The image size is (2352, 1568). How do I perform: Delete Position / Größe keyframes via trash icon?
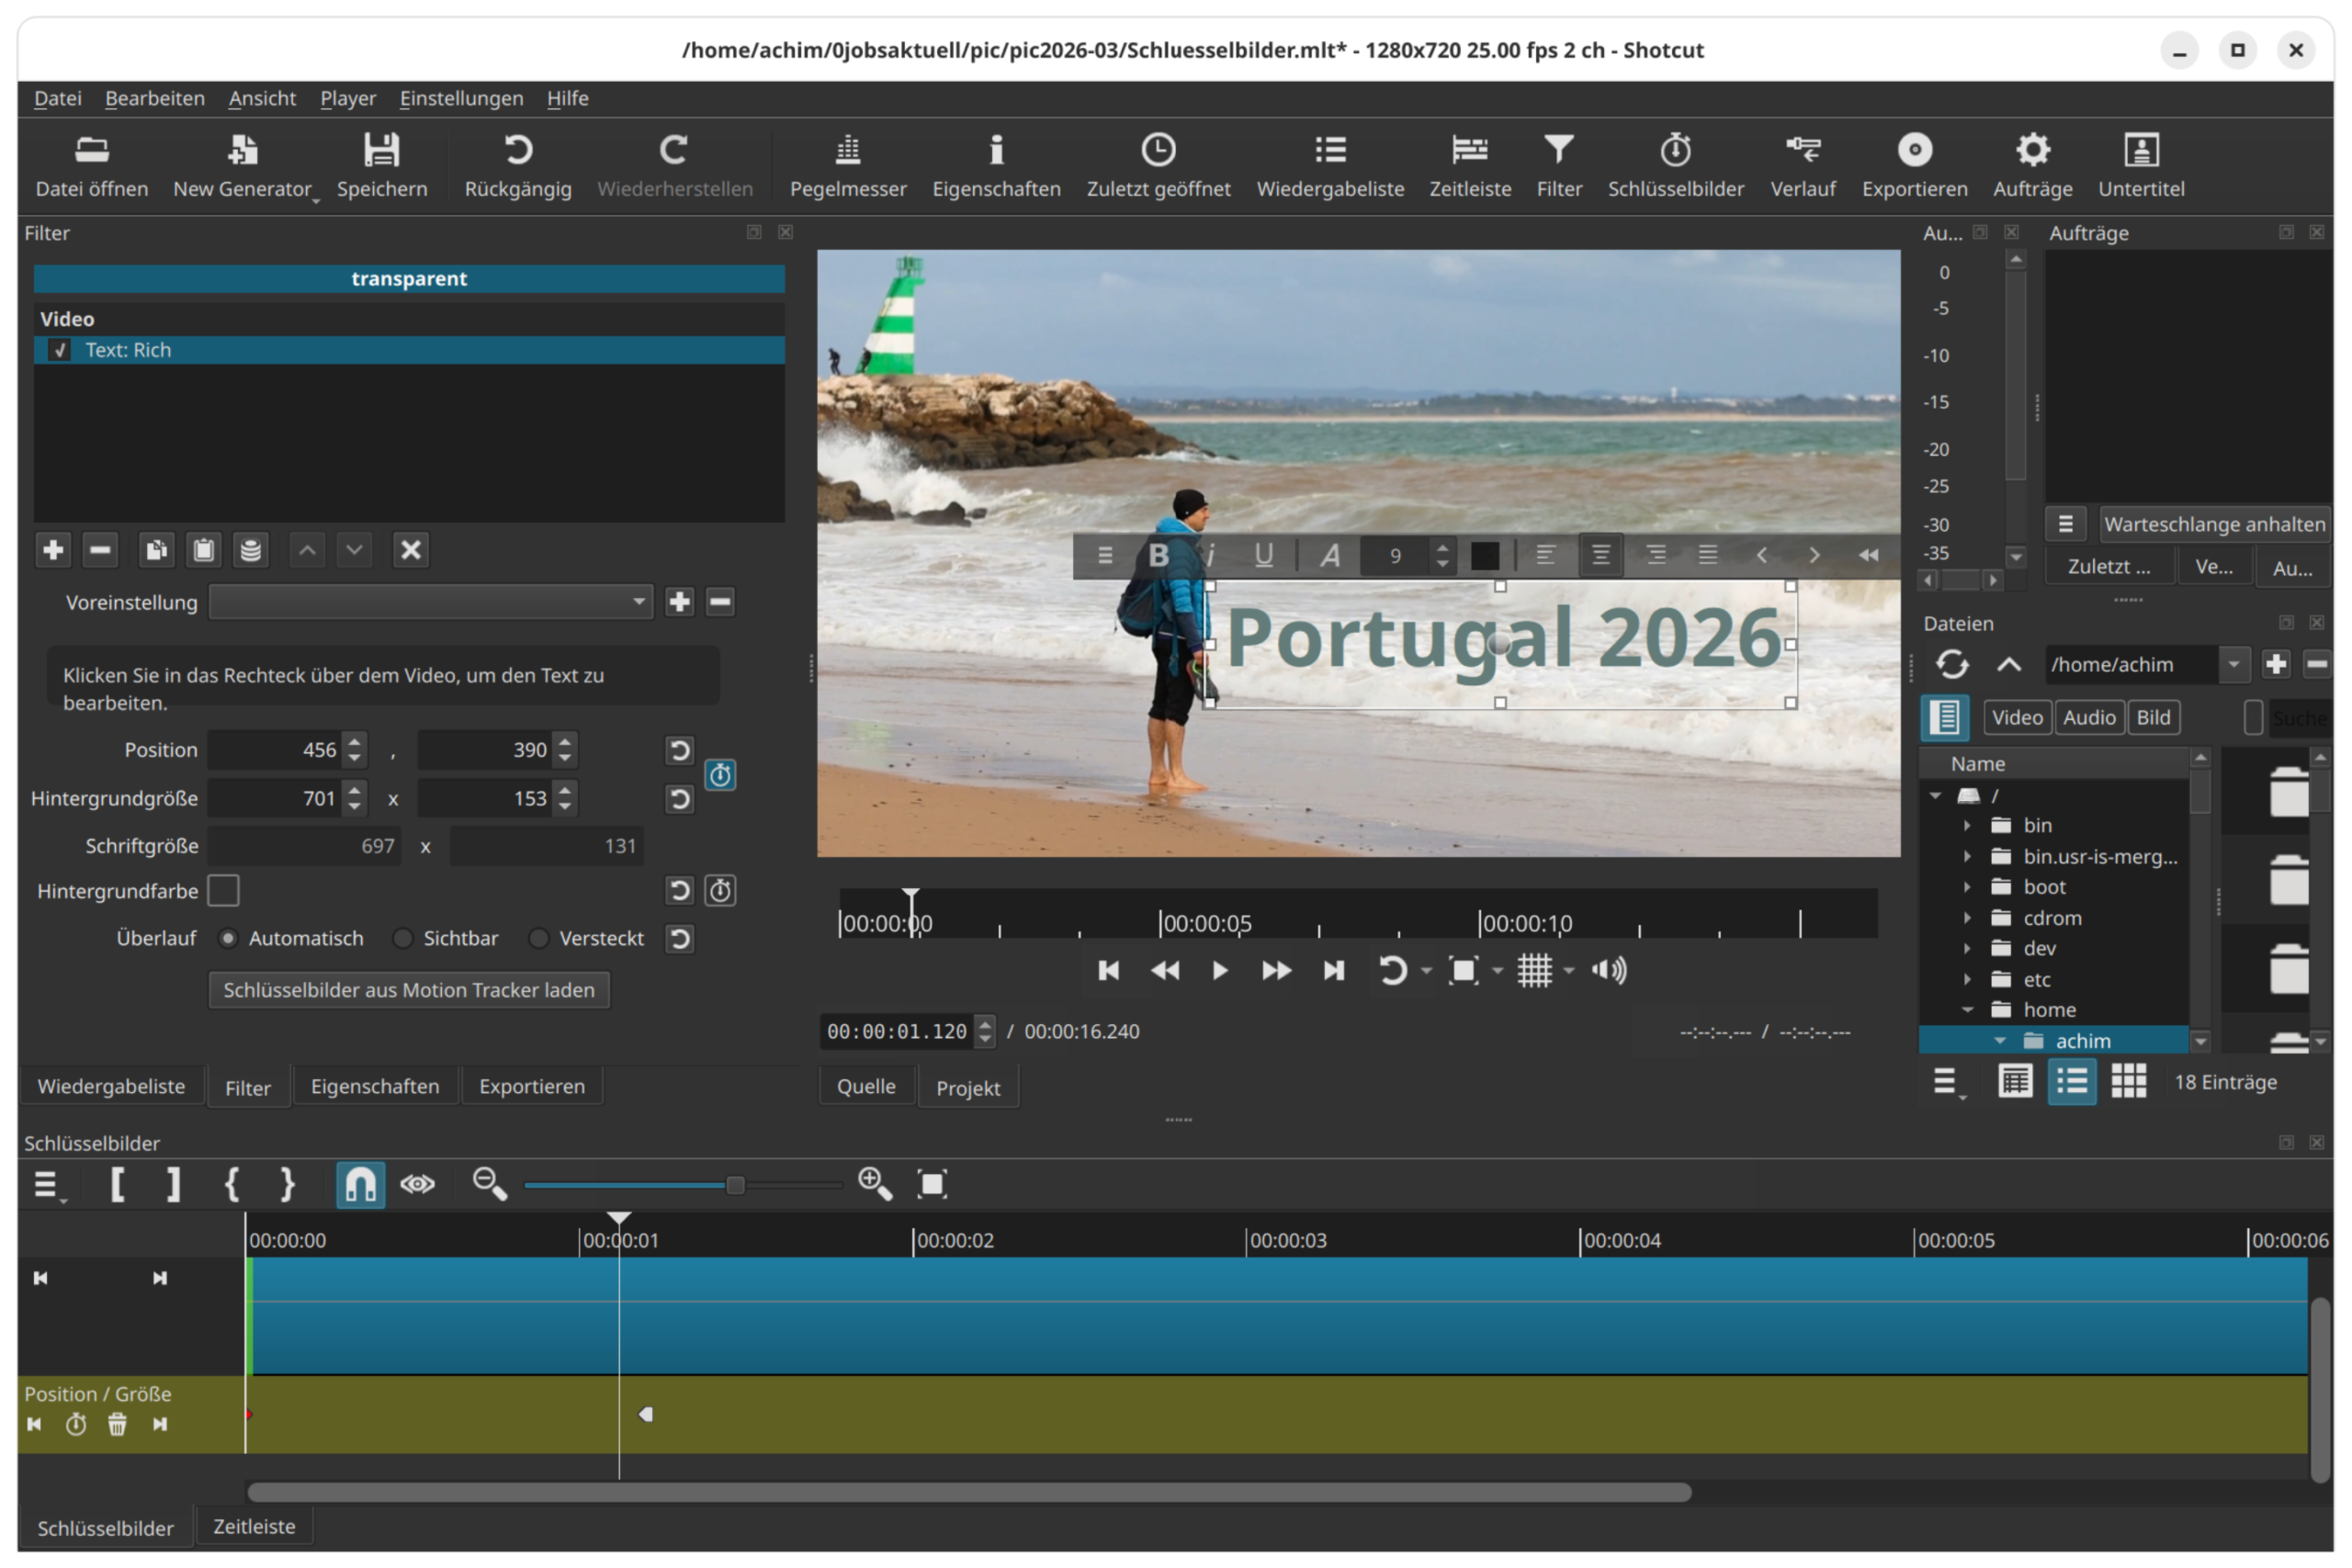[117, 1424]
